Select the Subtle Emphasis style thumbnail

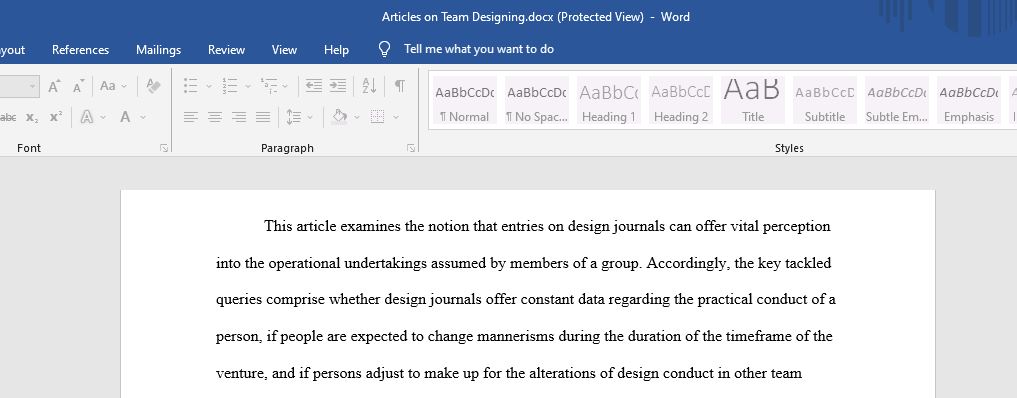(896, 100)
